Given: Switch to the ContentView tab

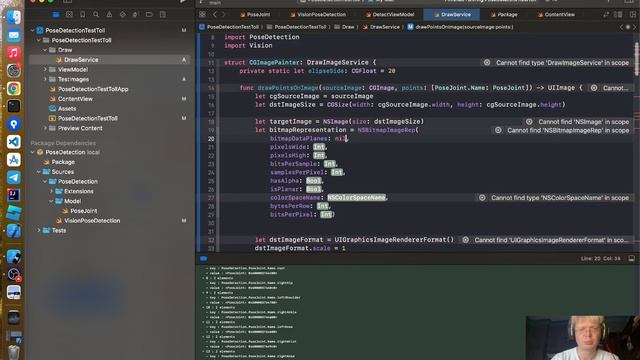Looking at the screenshot, I should point(556,15).
